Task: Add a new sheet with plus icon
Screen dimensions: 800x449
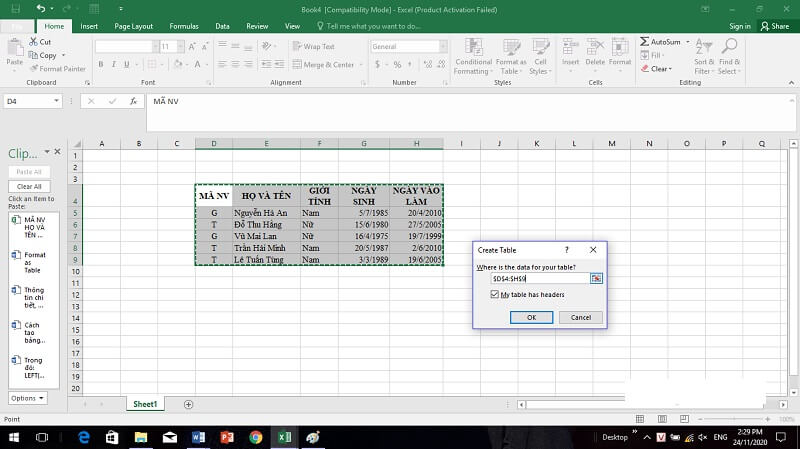Action: 188,404
